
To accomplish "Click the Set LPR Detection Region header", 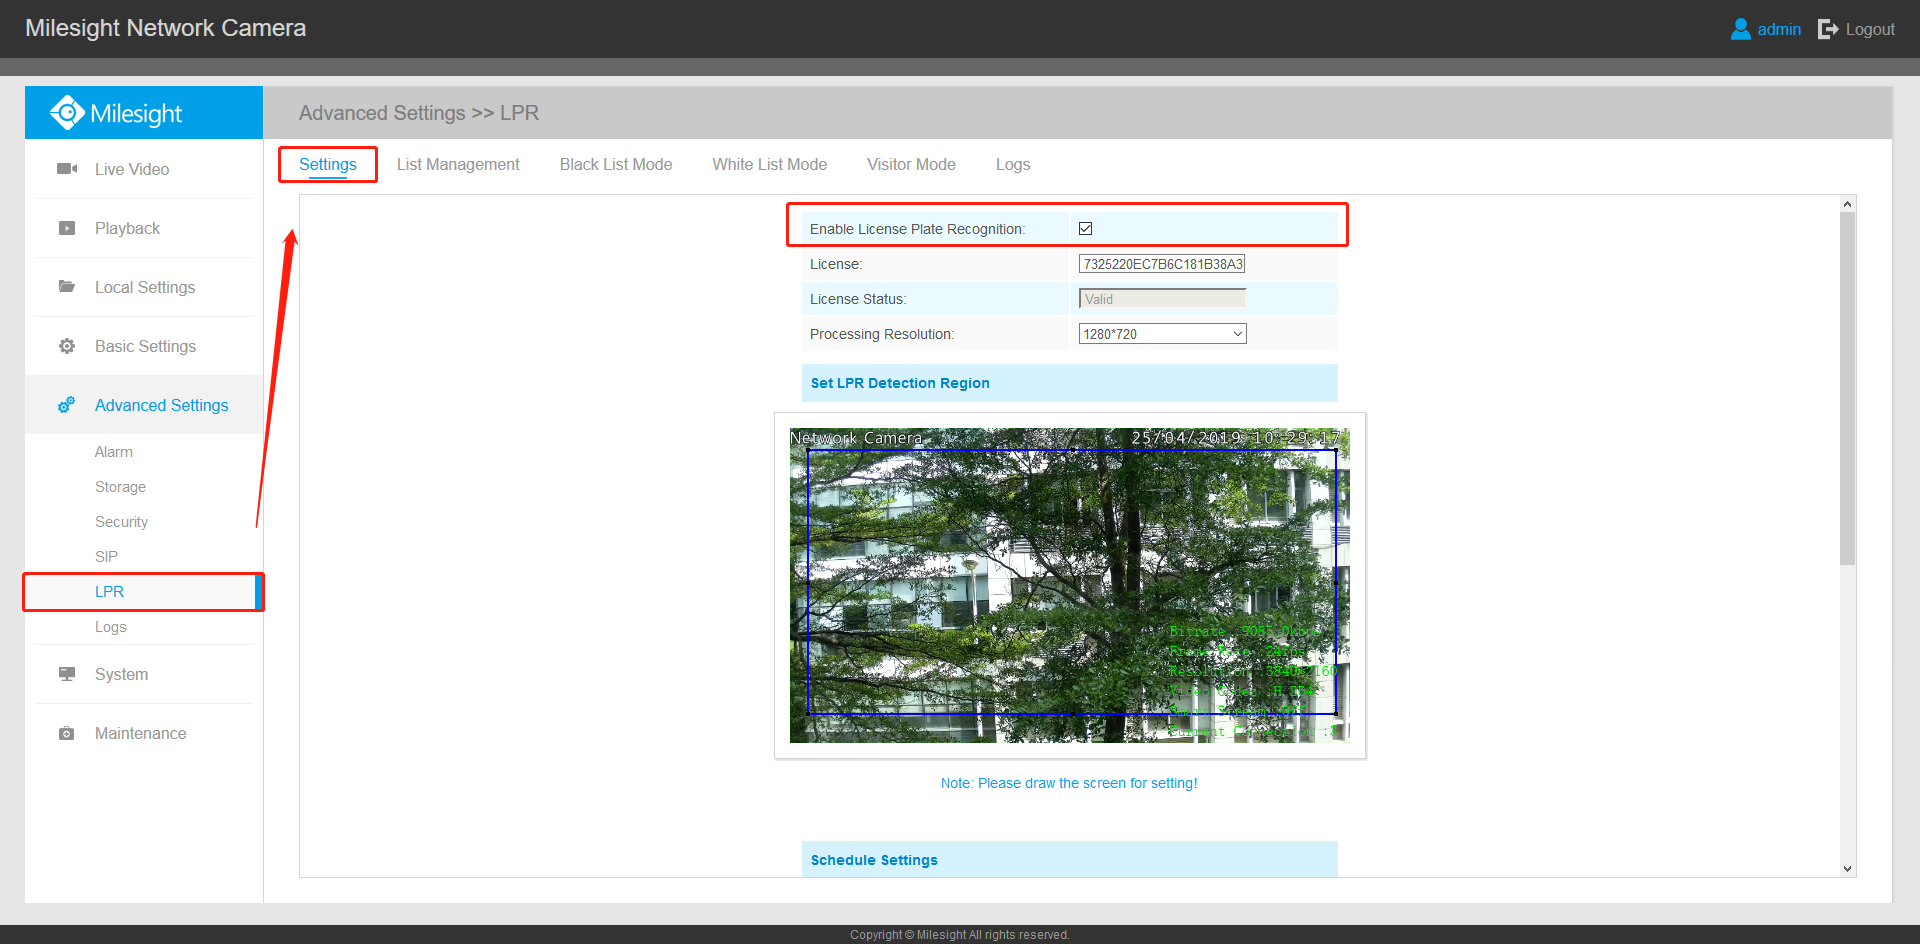I will pos(1069,383).
